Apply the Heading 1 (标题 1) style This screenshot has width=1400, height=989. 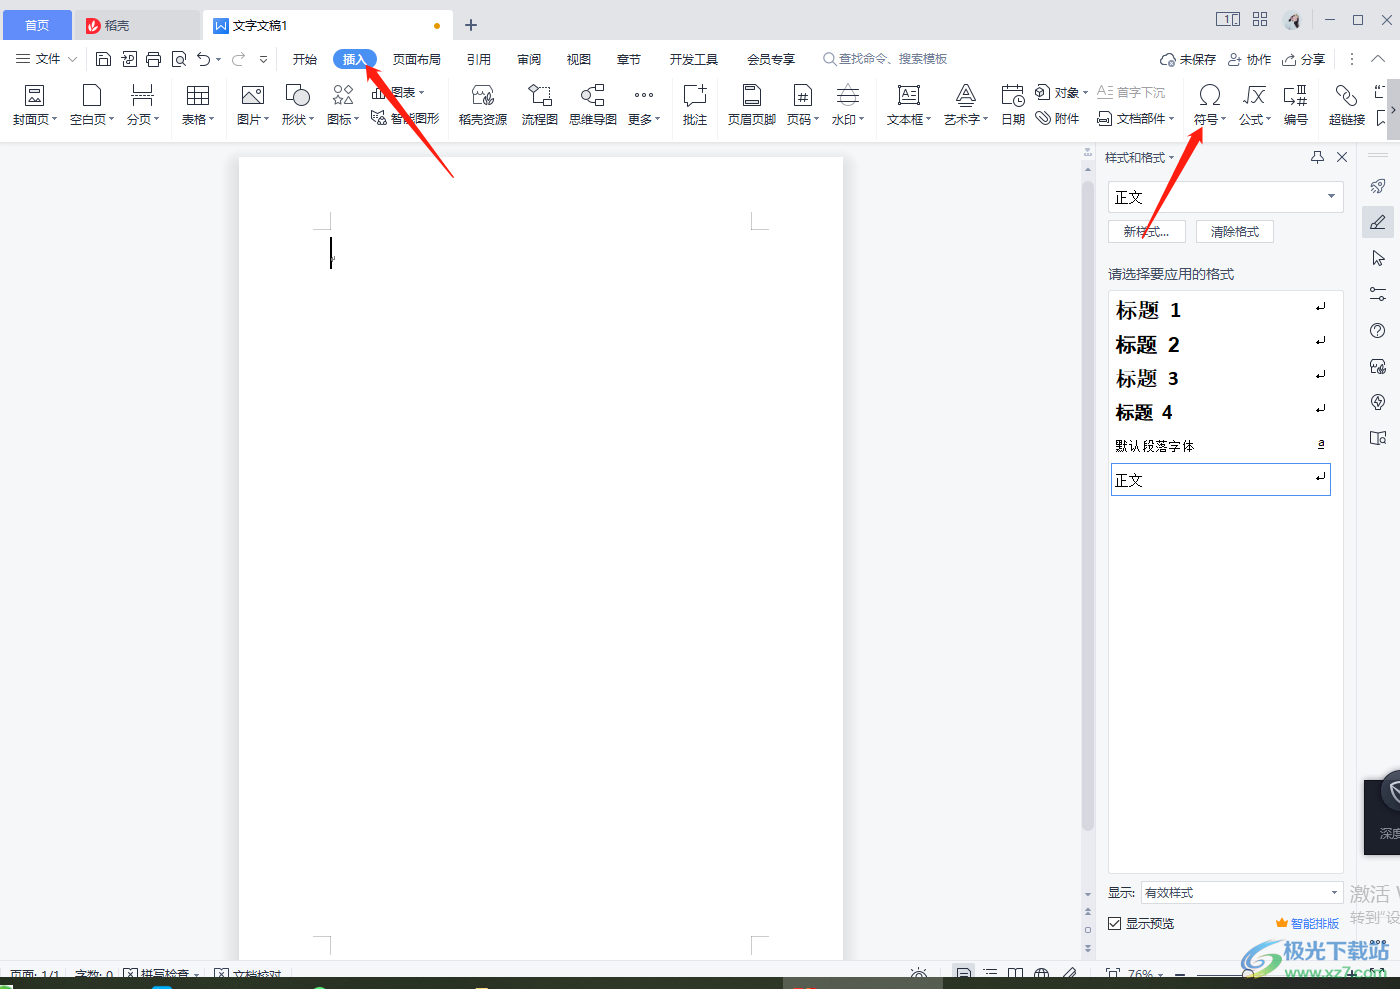click(1220, 310)
